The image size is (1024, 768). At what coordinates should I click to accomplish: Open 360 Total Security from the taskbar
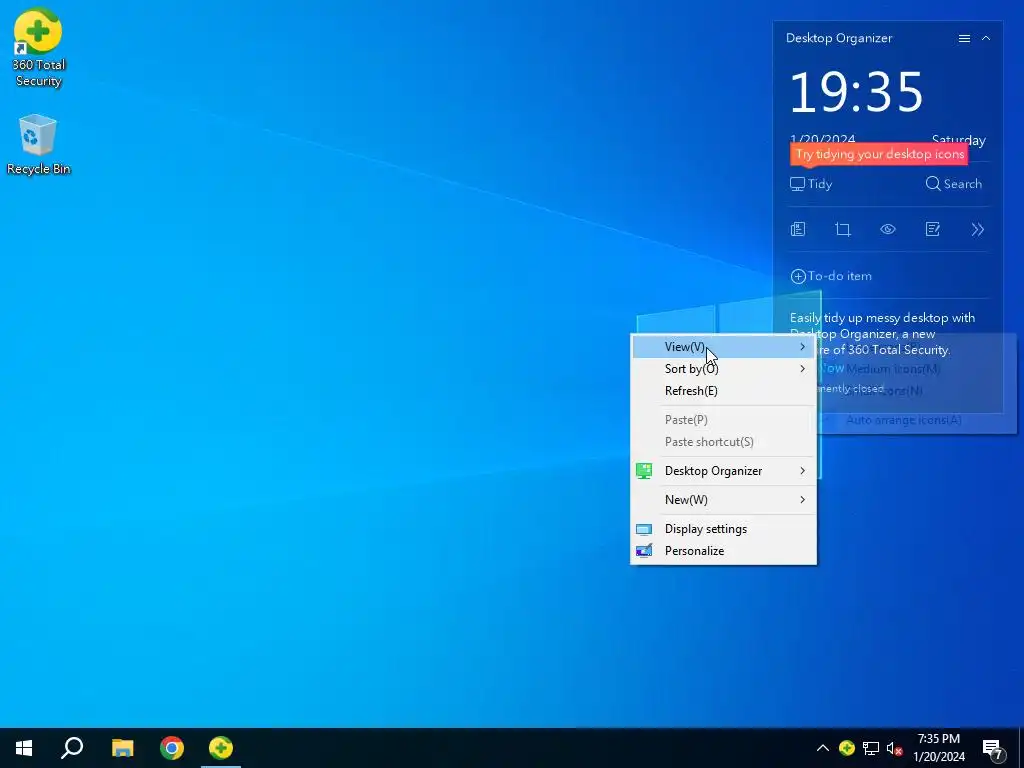tap(221, 748)
